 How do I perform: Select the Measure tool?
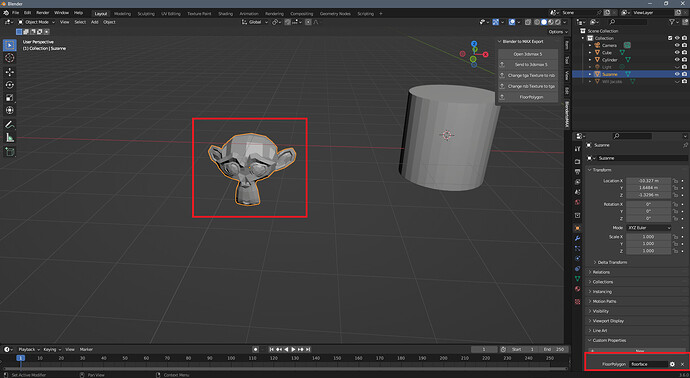(x=10, y=138)
